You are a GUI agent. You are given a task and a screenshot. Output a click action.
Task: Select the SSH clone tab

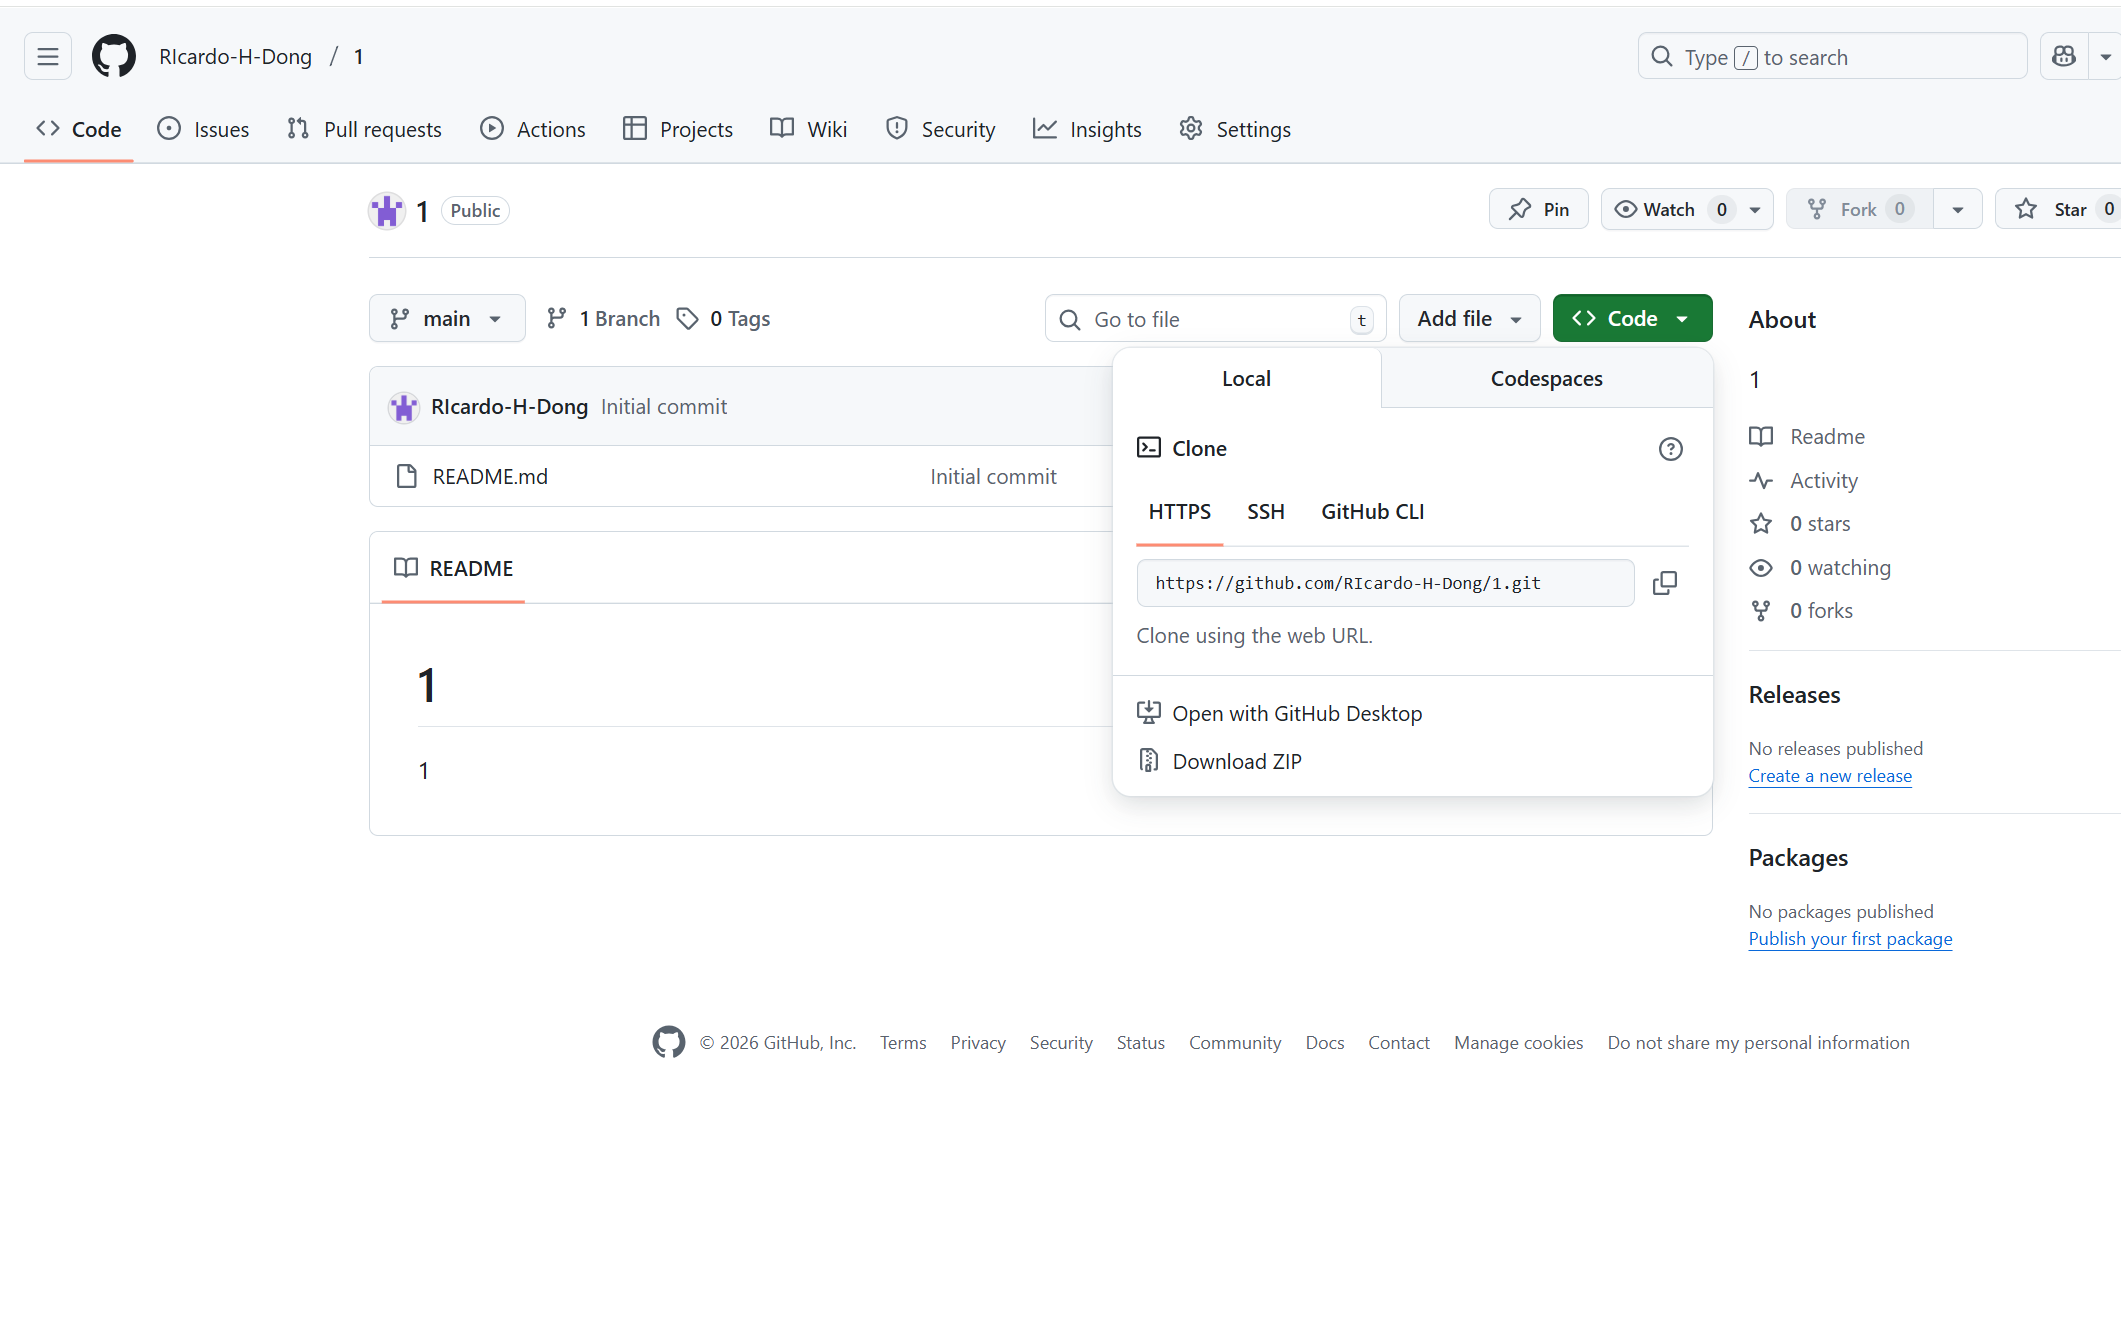1265,512
